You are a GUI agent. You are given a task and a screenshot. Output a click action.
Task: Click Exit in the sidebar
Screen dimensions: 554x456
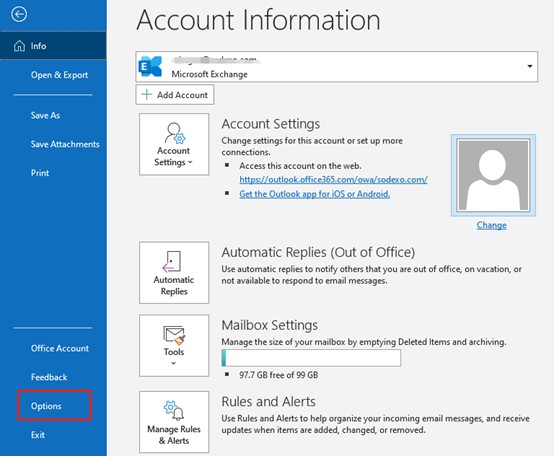(38, 435)
